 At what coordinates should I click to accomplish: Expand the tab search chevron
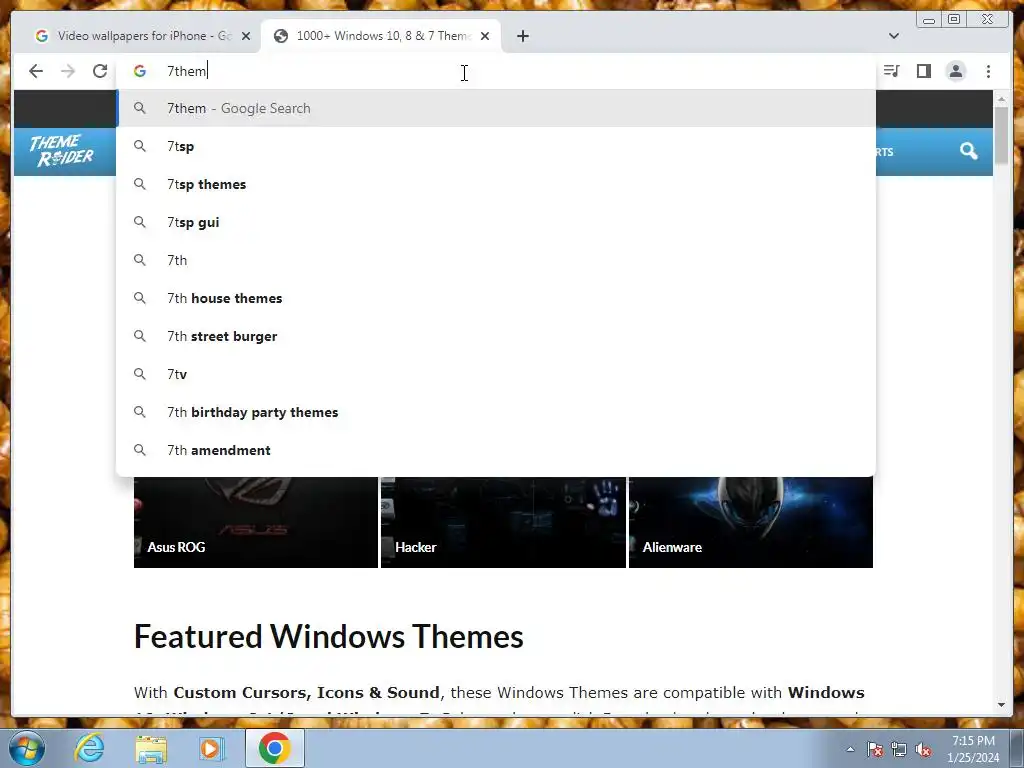[893, 36]
